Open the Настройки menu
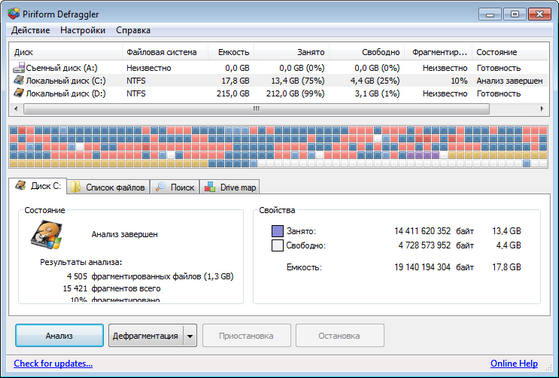Screen dimensions: 559x378 point(83,30)
